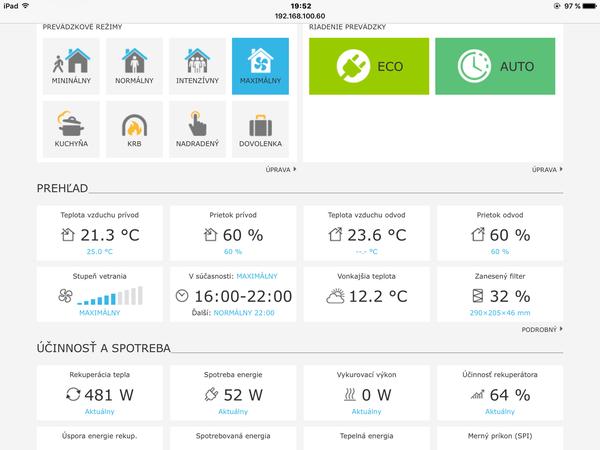Click Aktuálny under Spotreba energie
The image size is (600, 450).
click(x=233, y=411)
